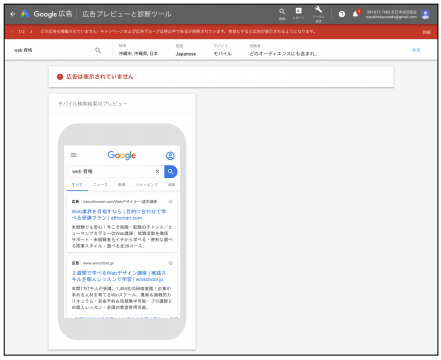Viewport: 441px width, 360px height.
Task: Open hamburger menu in mobile preview
Action: [74, 155]
